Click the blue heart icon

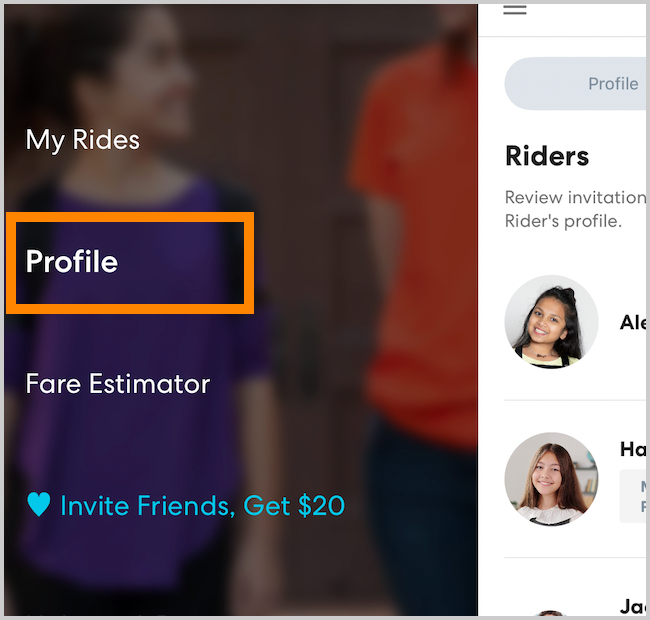38,505
